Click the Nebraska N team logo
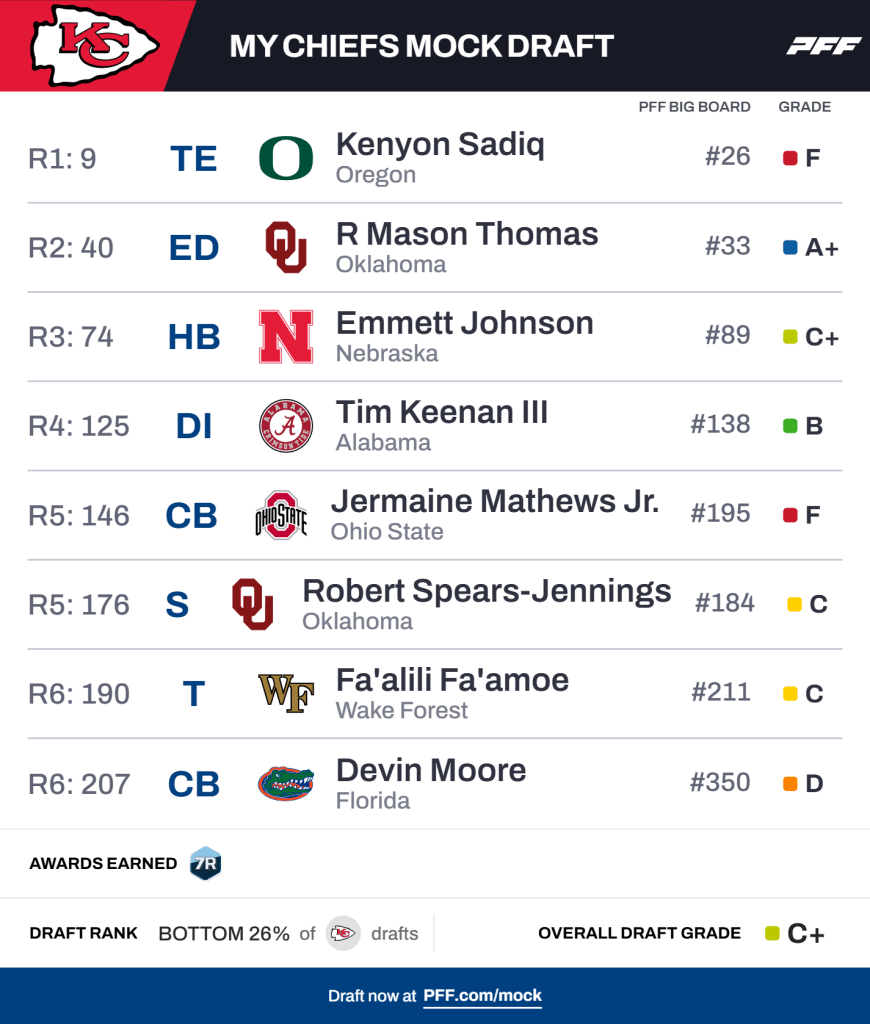This screenshot has height=1024, width=870. pyautogui.click(x=286, y=337)
